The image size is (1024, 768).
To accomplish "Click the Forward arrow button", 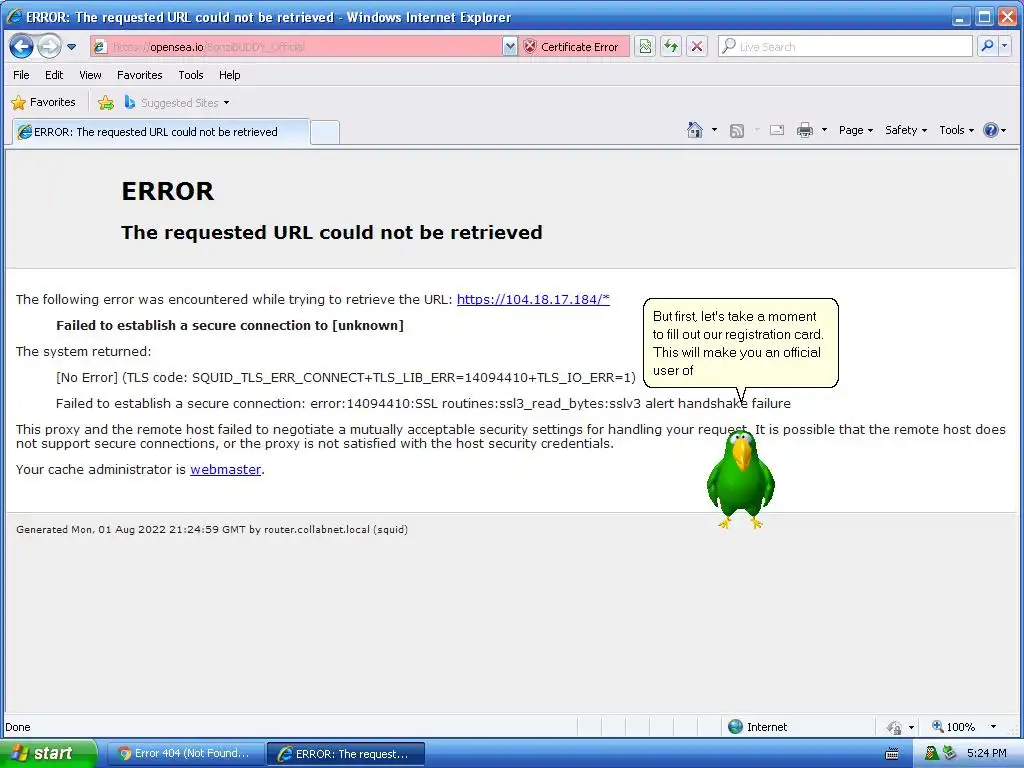I will [50, 46].
